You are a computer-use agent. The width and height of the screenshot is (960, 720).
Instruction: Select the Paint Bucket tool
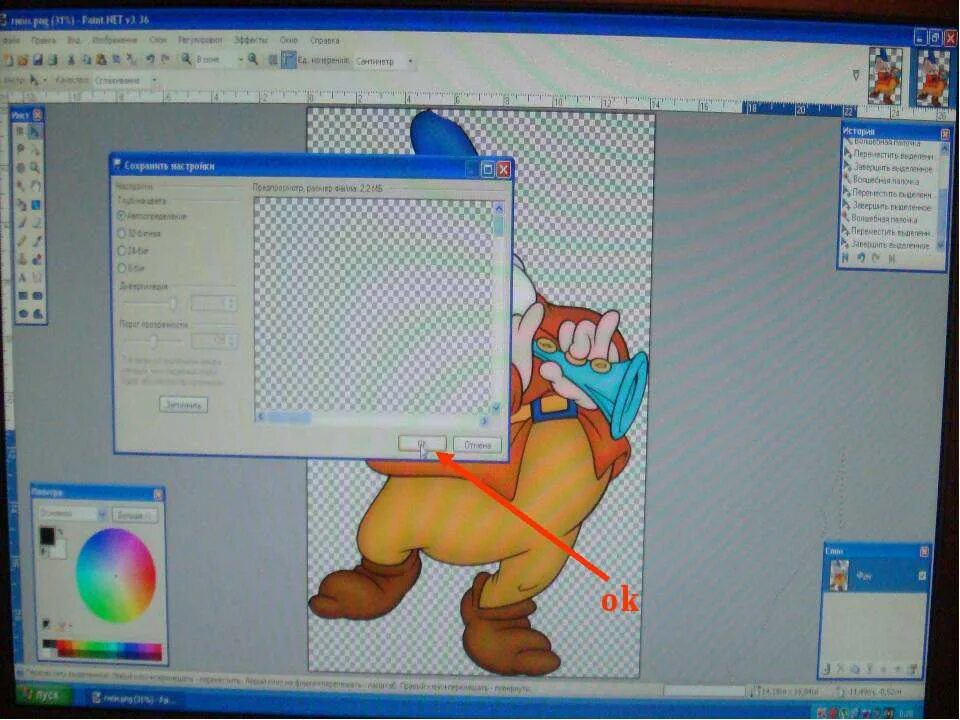click(x=21, y=204)
